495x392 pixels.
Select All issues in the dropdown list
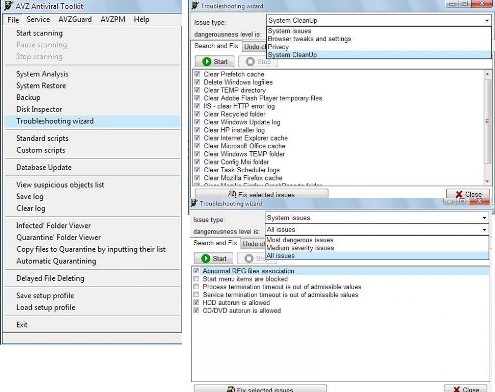(377, 256)
